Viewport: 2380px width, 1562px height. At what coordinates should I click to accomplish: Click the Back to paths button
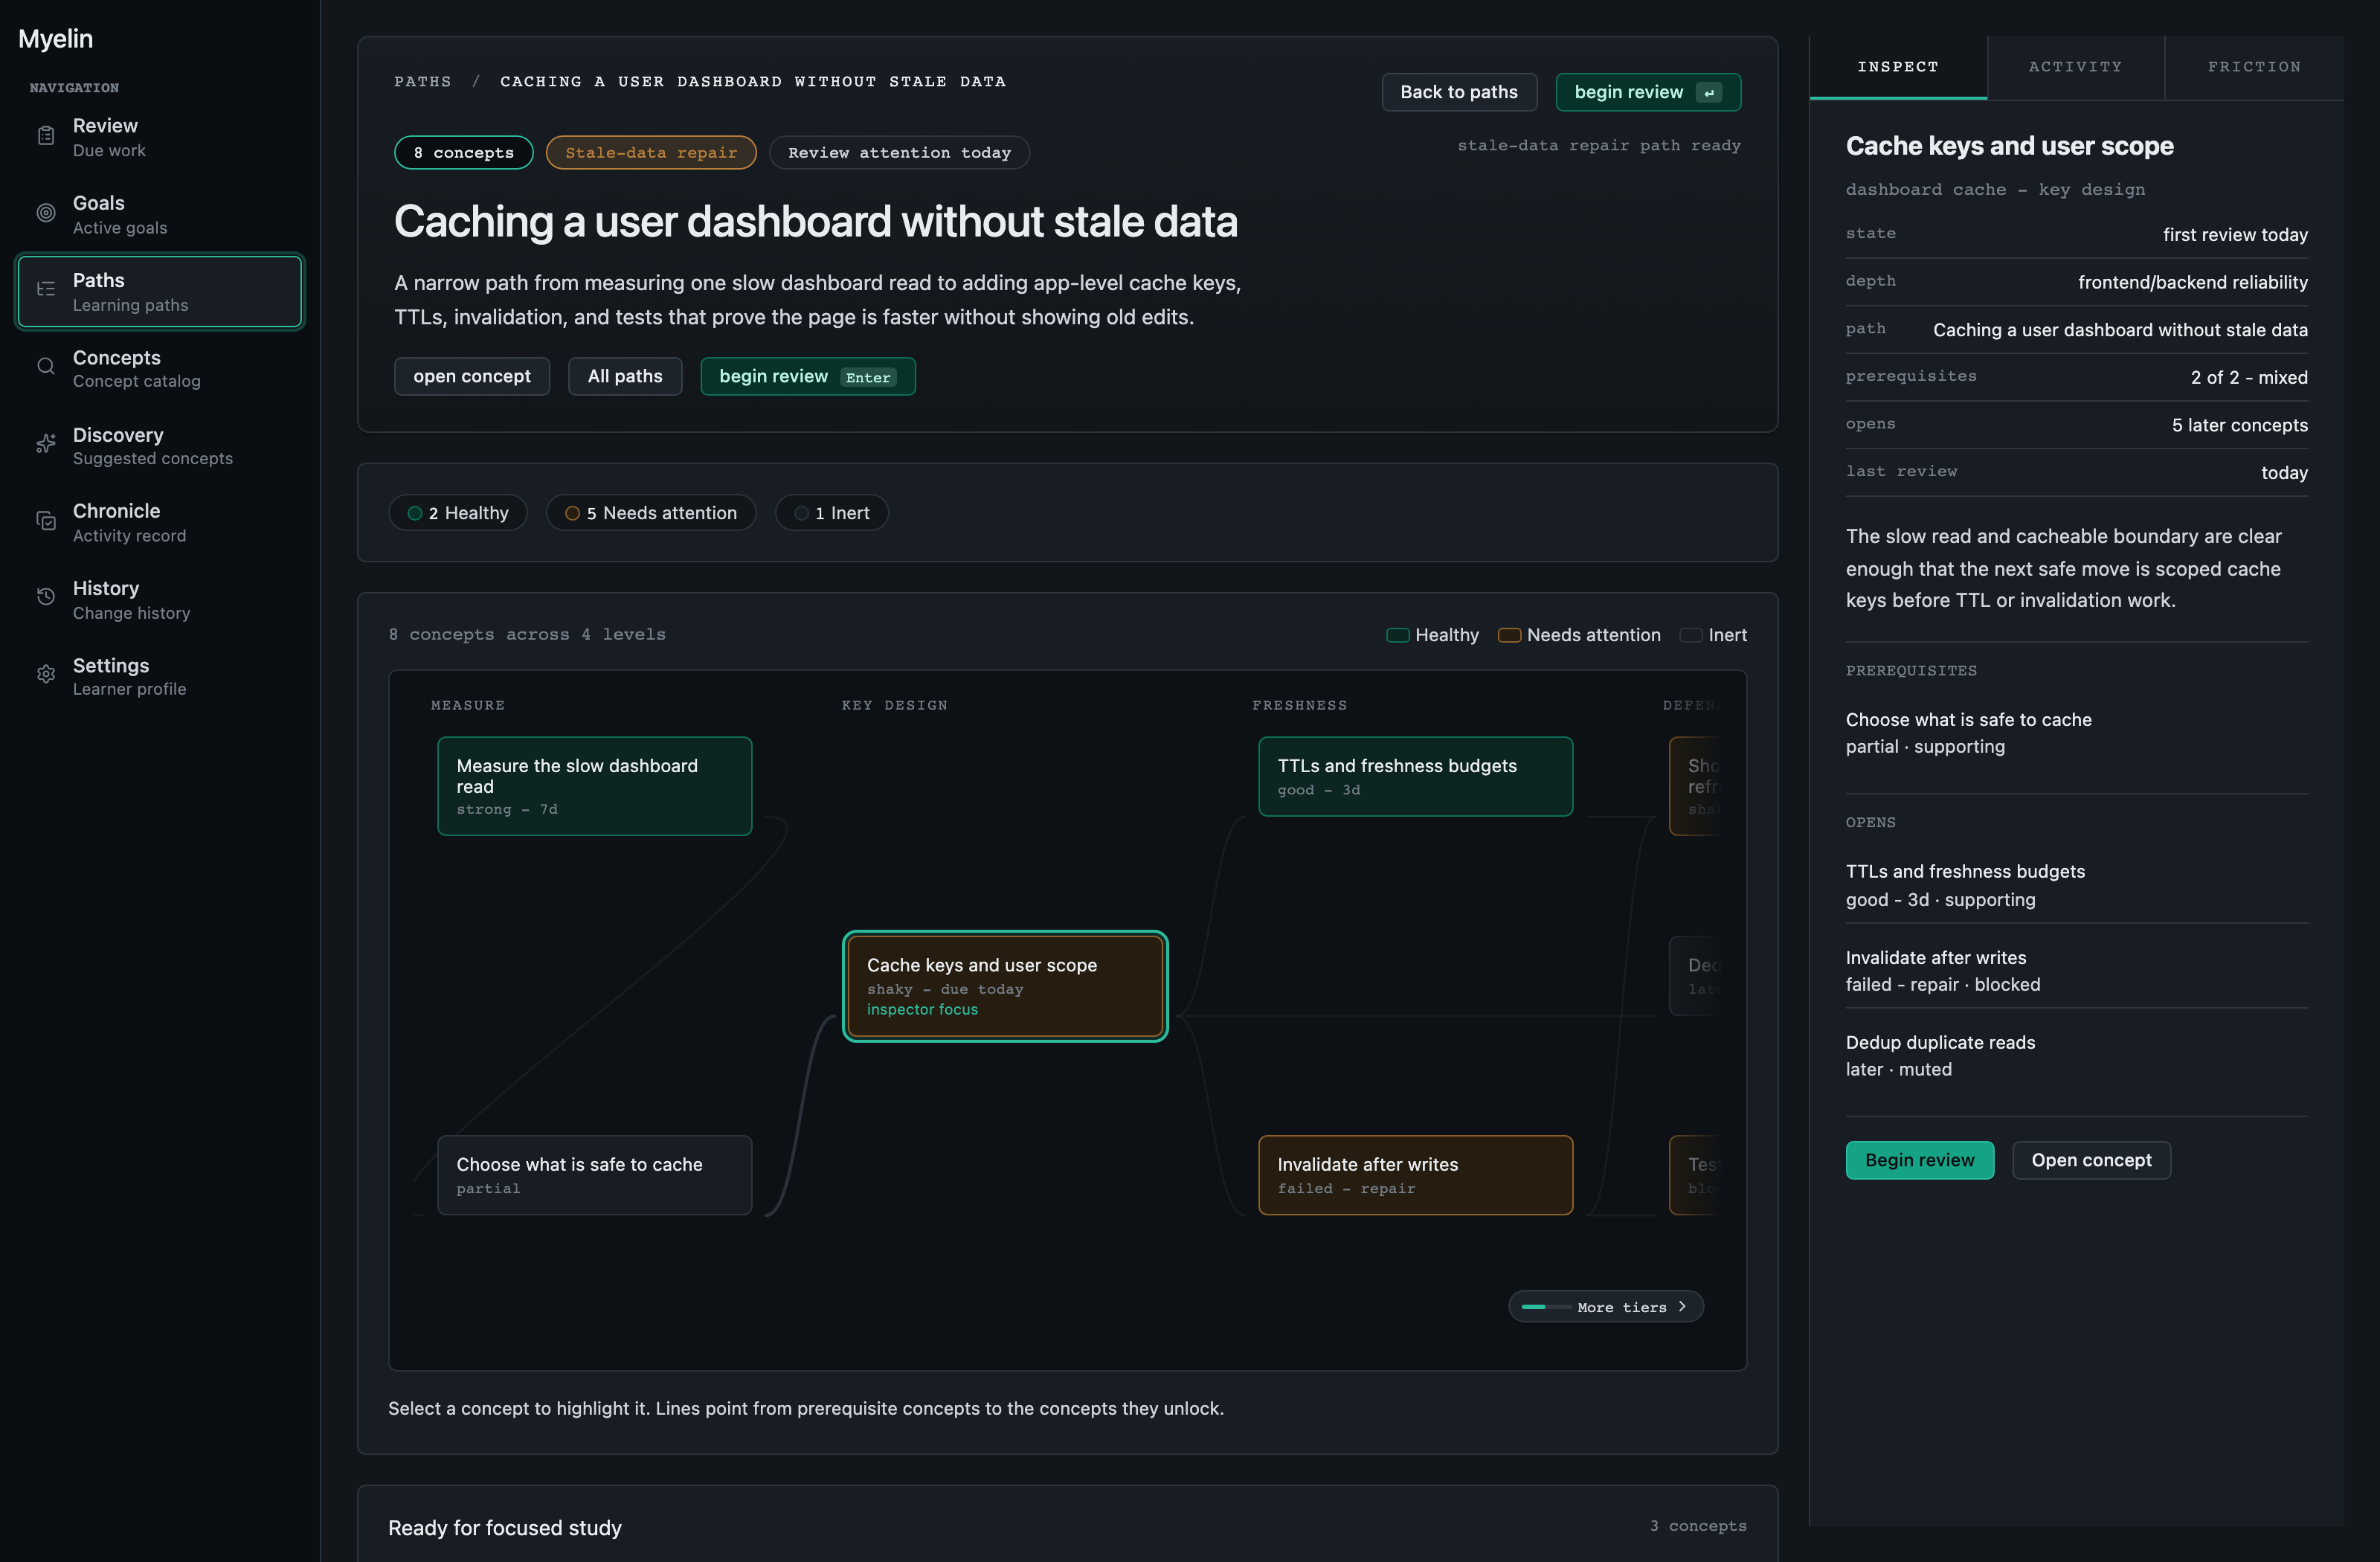point(1459,92)
